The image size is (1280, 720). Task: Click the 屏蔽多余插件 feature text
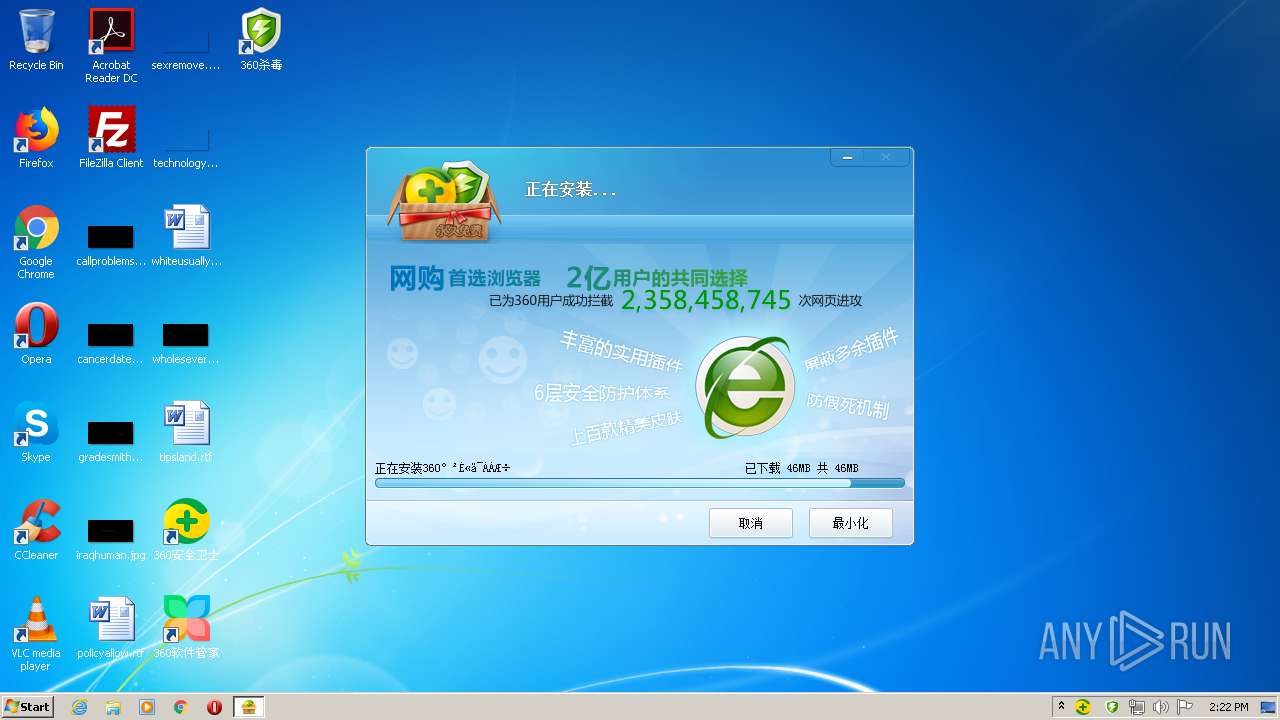(x=852, y=350)
